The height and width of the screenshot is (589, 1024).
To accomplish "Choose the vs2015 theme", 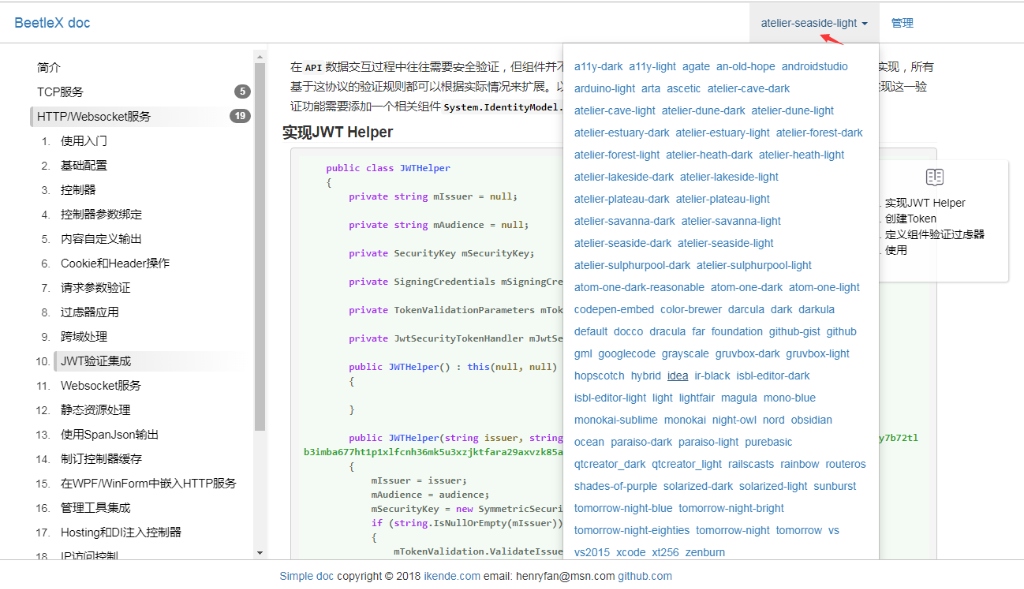I will pos(591,552).
